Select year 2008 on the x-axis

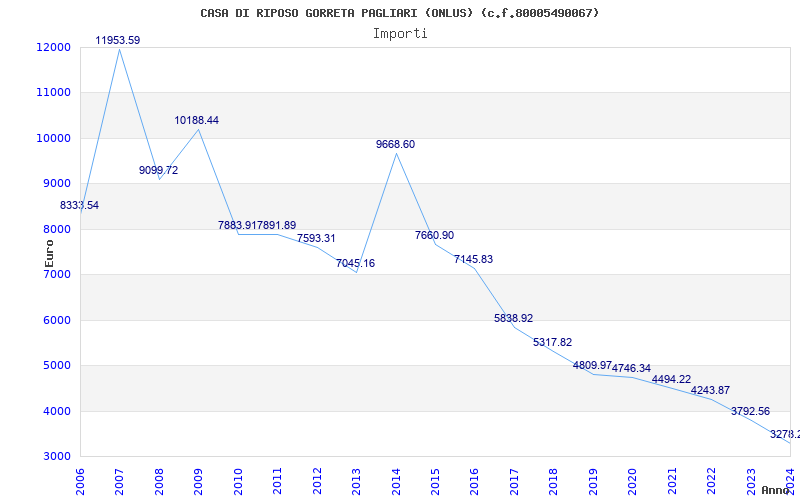click(159, 481)
